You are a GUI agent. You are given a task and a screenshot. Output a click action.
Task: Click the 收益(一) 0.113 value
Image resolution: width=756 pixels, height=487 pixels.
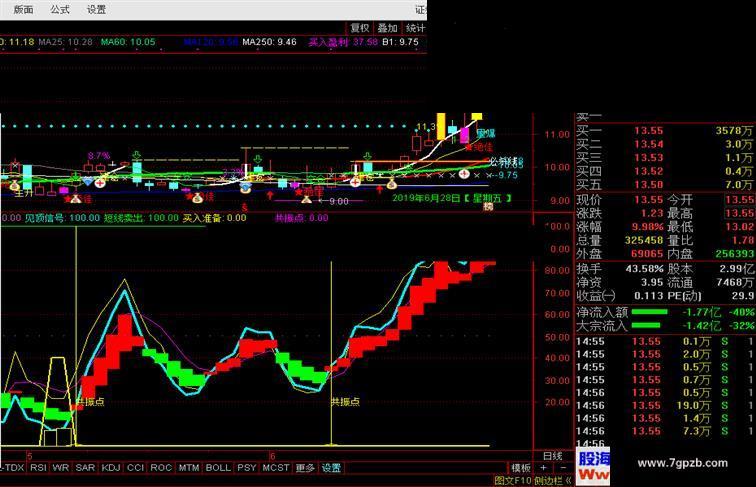[x=649, y=296]
